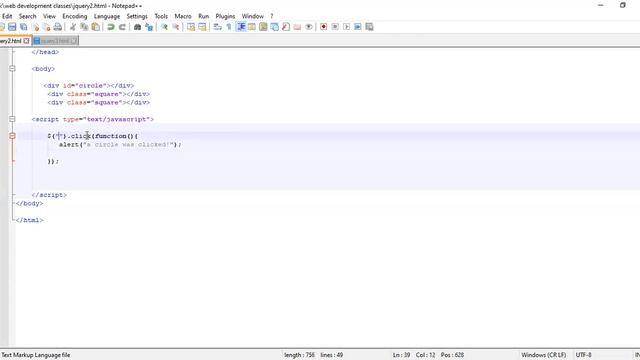Close the second inactive file tab
640x360 pixels.
point(74,41)
